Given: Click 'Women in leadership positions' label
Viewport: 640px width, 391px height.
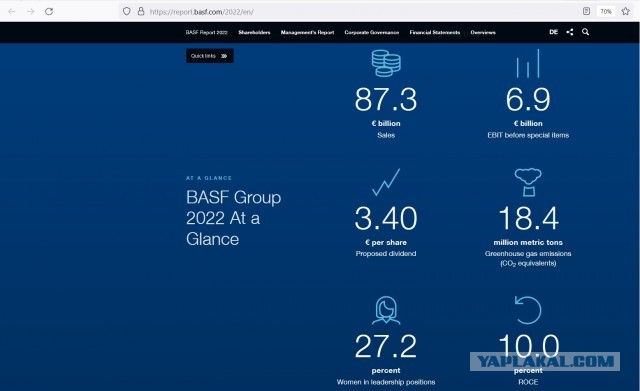Looking at the screenshot, I should tap(386, 382).
